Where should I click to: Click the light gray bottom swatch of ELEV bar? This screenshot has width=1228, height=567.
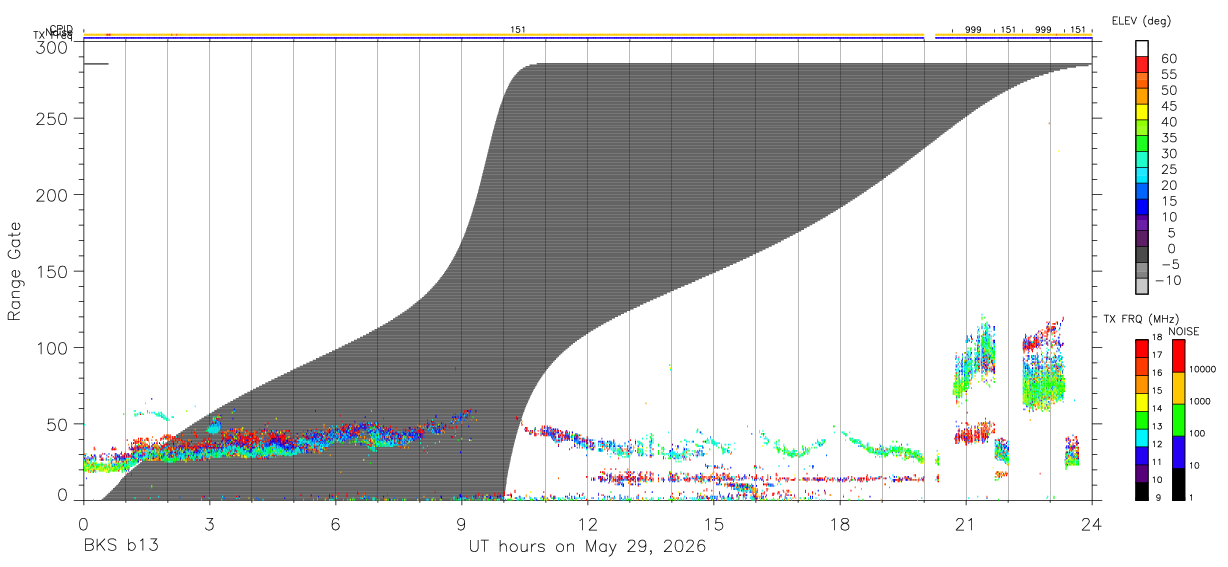pos(1142,286)
